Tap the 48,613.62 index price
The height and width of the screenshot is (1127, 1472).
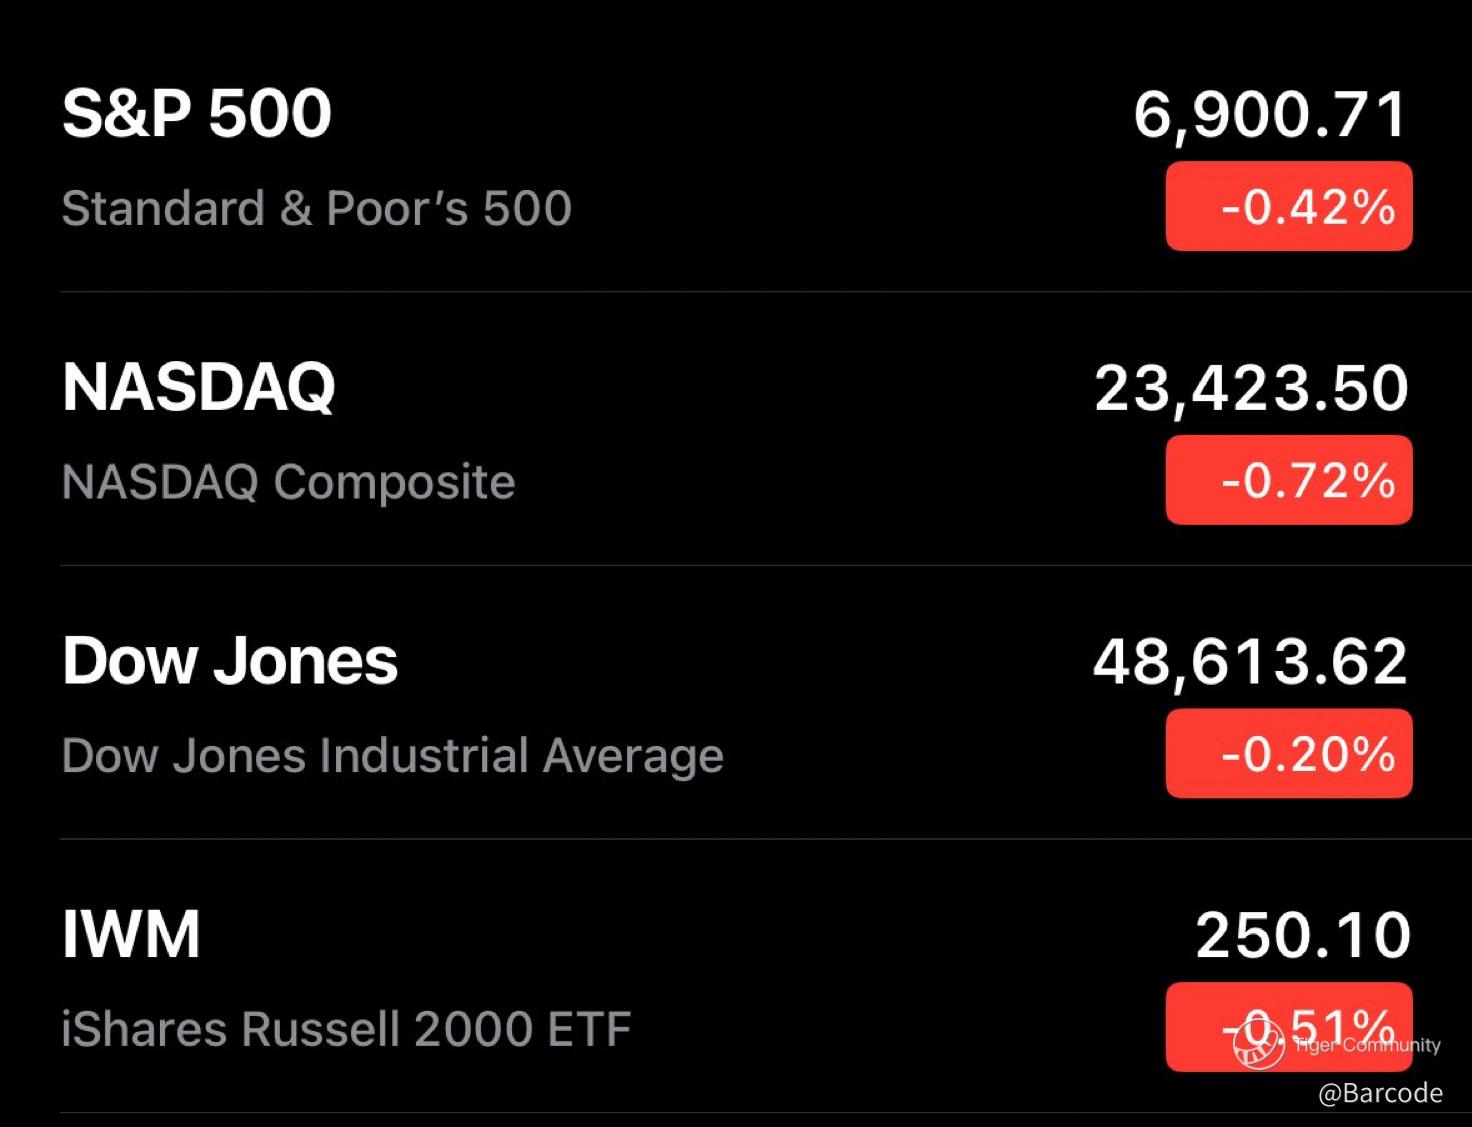click(x=1250, y=662)
